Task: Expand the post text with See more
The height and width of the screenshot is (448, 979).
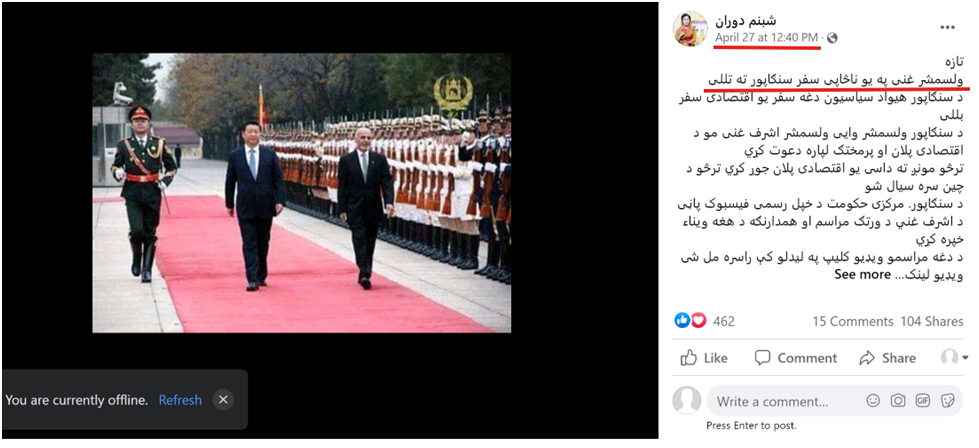Action: [x=862, y=275]
